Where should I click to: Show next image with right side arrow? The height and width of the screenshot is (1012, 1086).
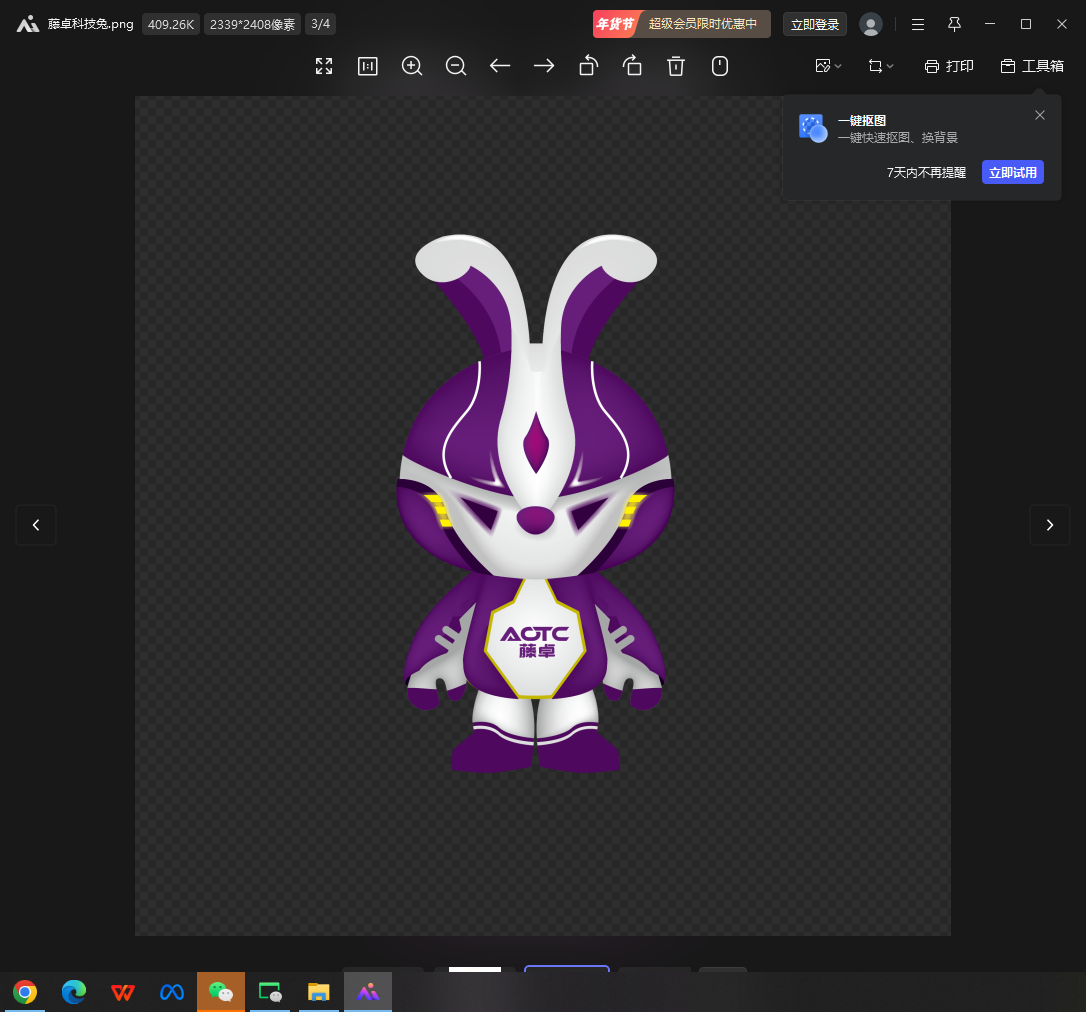coord(1050,525)
